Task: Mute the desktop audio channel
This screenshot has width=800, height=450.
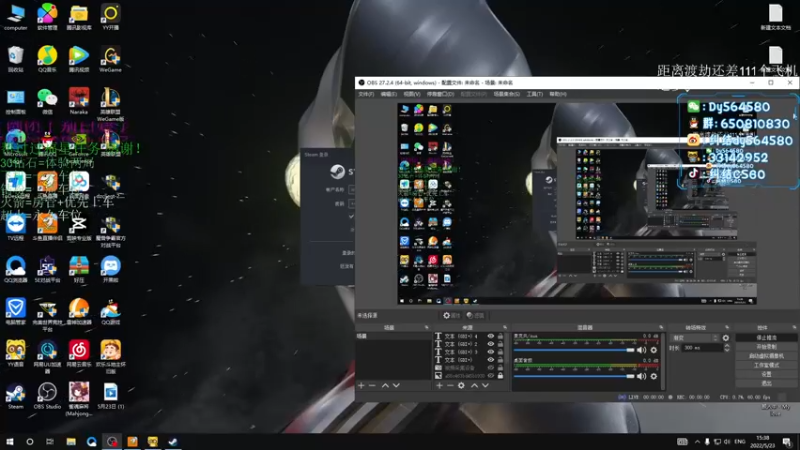Action: 641,376
